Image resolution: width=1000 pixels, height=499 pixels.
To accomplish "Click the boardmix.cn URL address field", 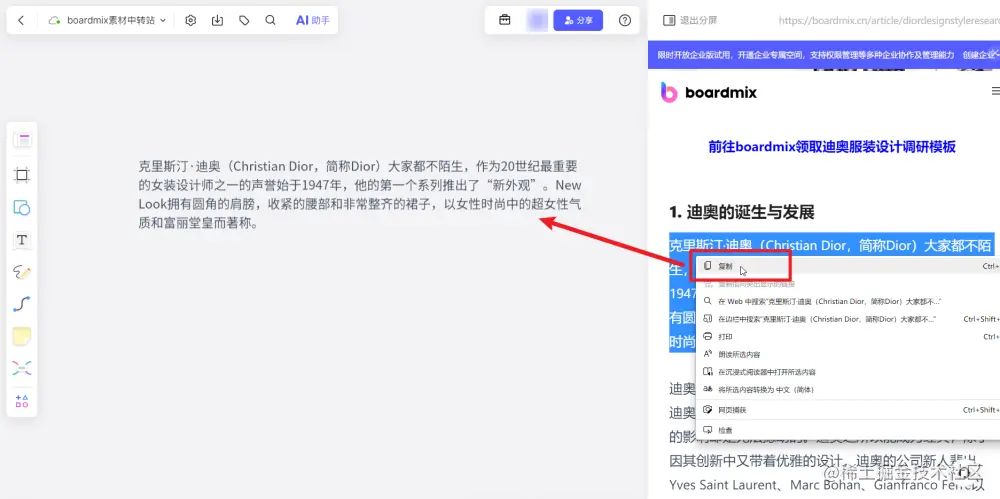I will tap(889, 20).
